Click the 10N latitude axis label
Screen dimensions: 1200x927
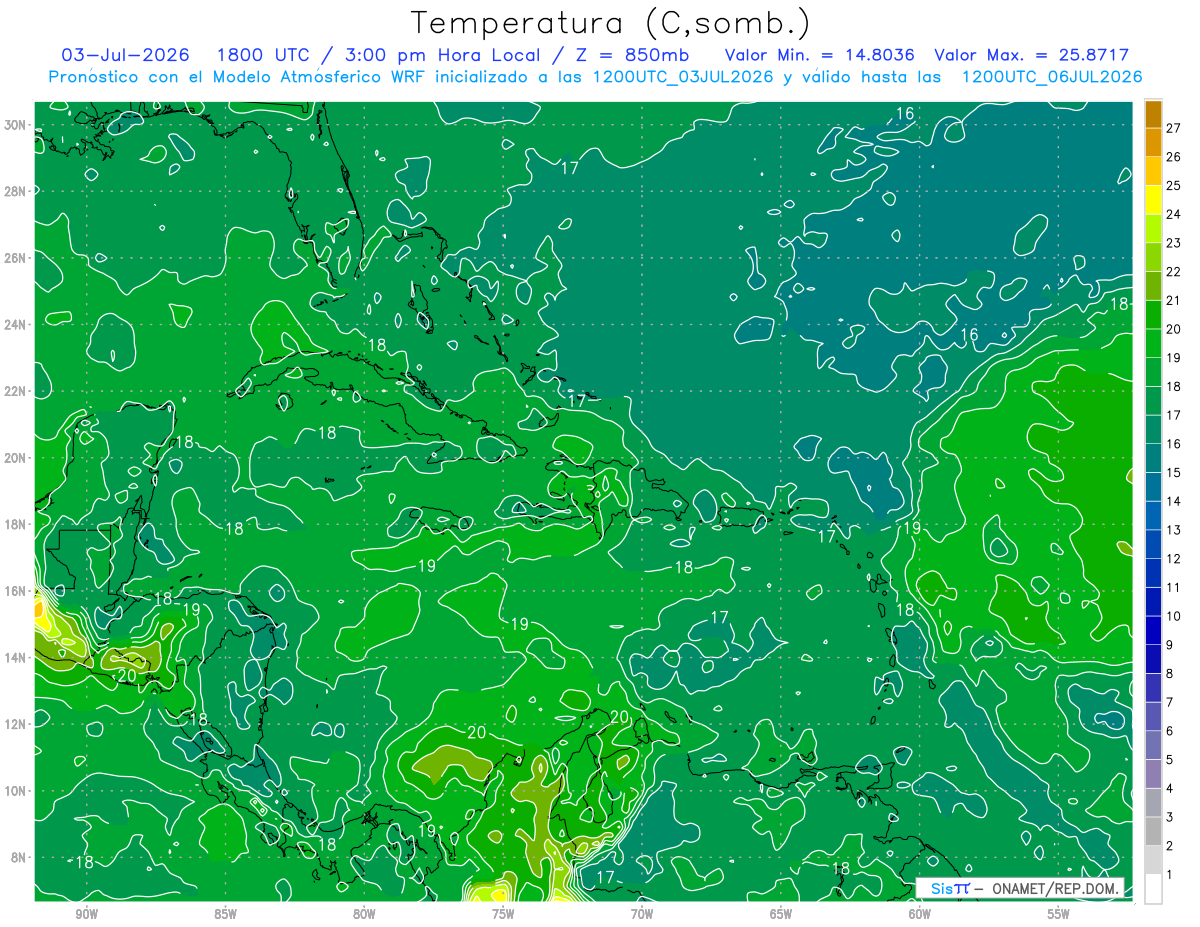click(15, 790)
